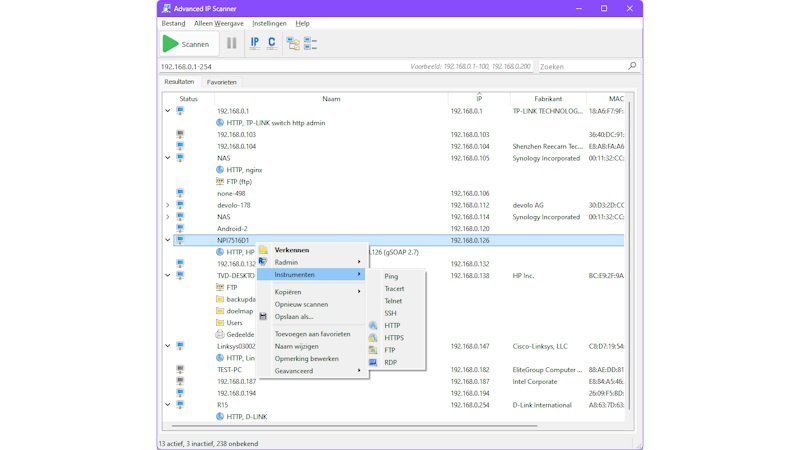Click the IP toolbar icon
The image size is (800, 450).
point(255,43)
